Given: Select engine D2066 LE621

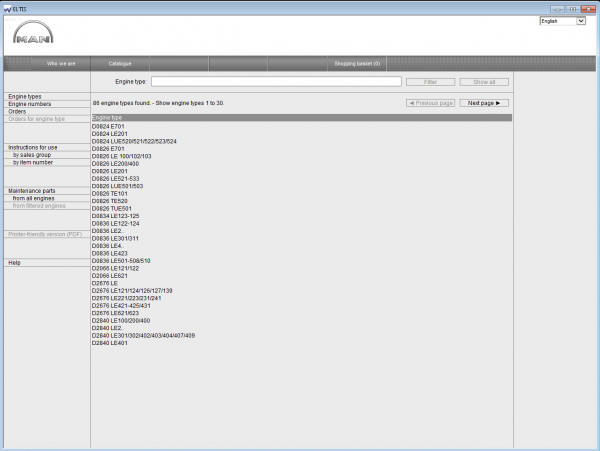Looking at the screenshot, I should pos(110,276).
